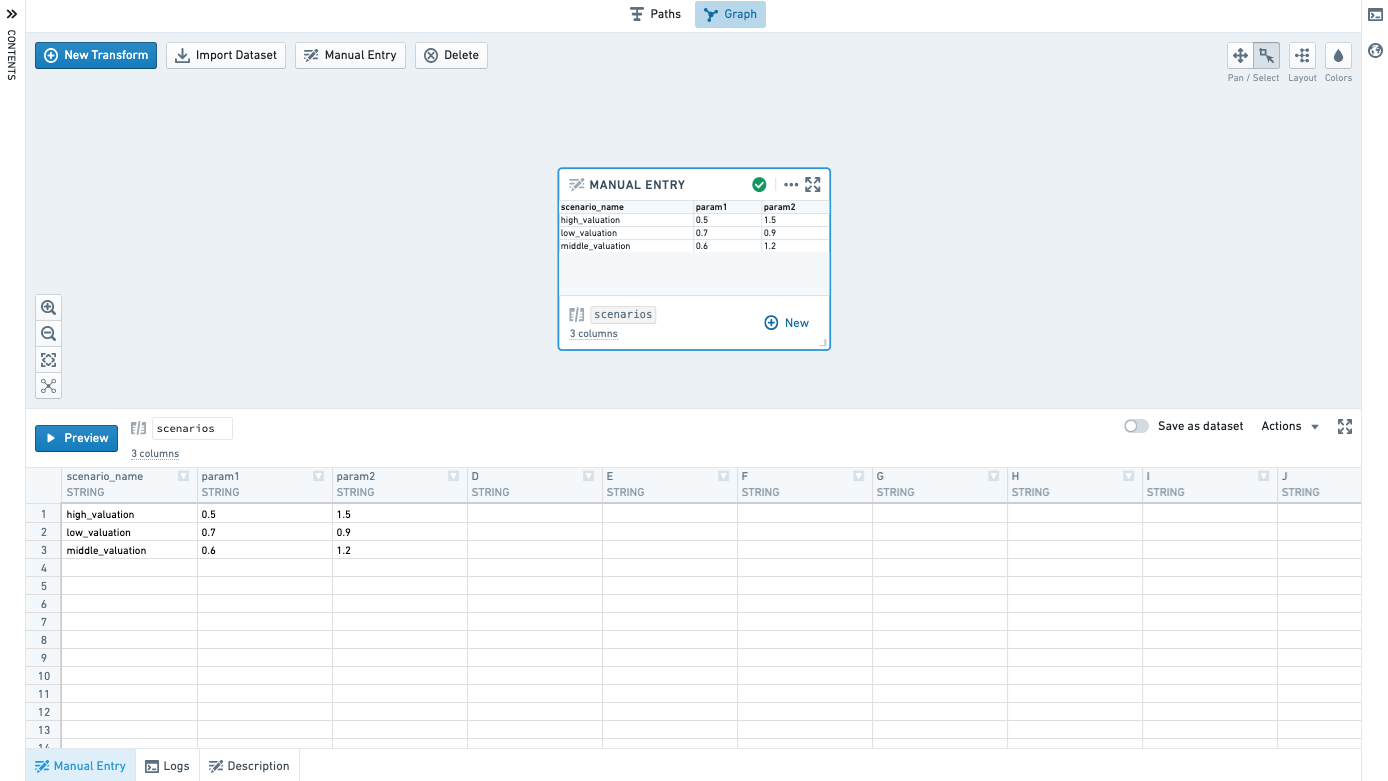The width and height of the screenshot is (1388, 781).
Task: Switch to the Description bottom tab
Action: pyautogui.click(x=249, y=766)
